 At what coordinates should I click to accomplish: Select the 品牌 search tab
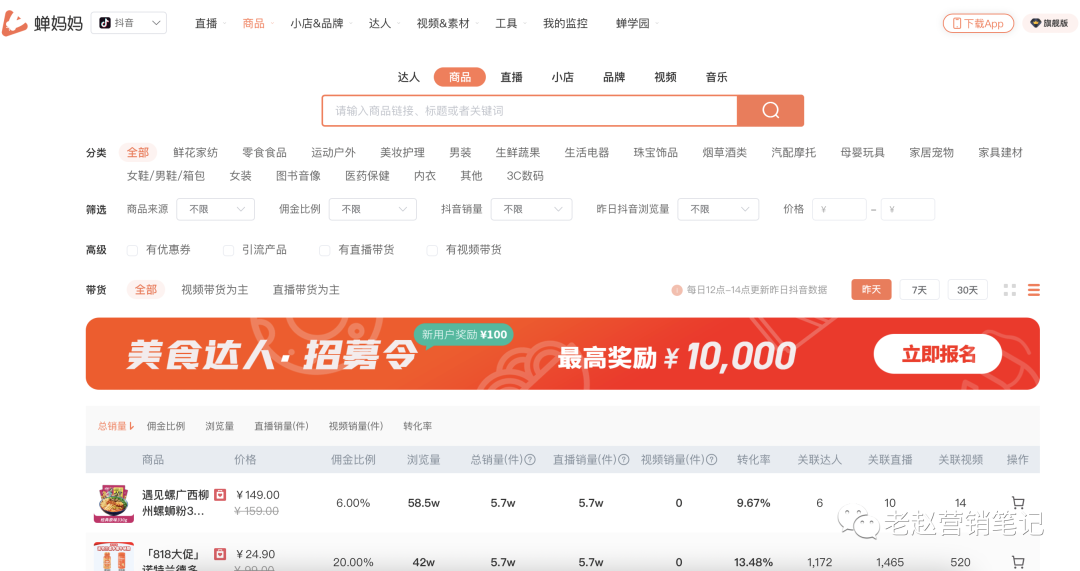[x=613, y=77]
